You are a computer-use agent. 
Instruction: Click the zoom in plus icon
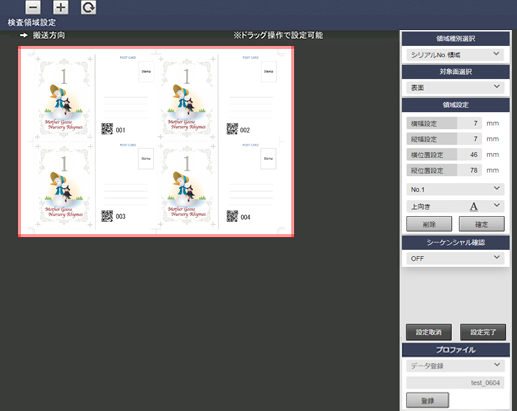pyautogui.click(x=61, y=7)
